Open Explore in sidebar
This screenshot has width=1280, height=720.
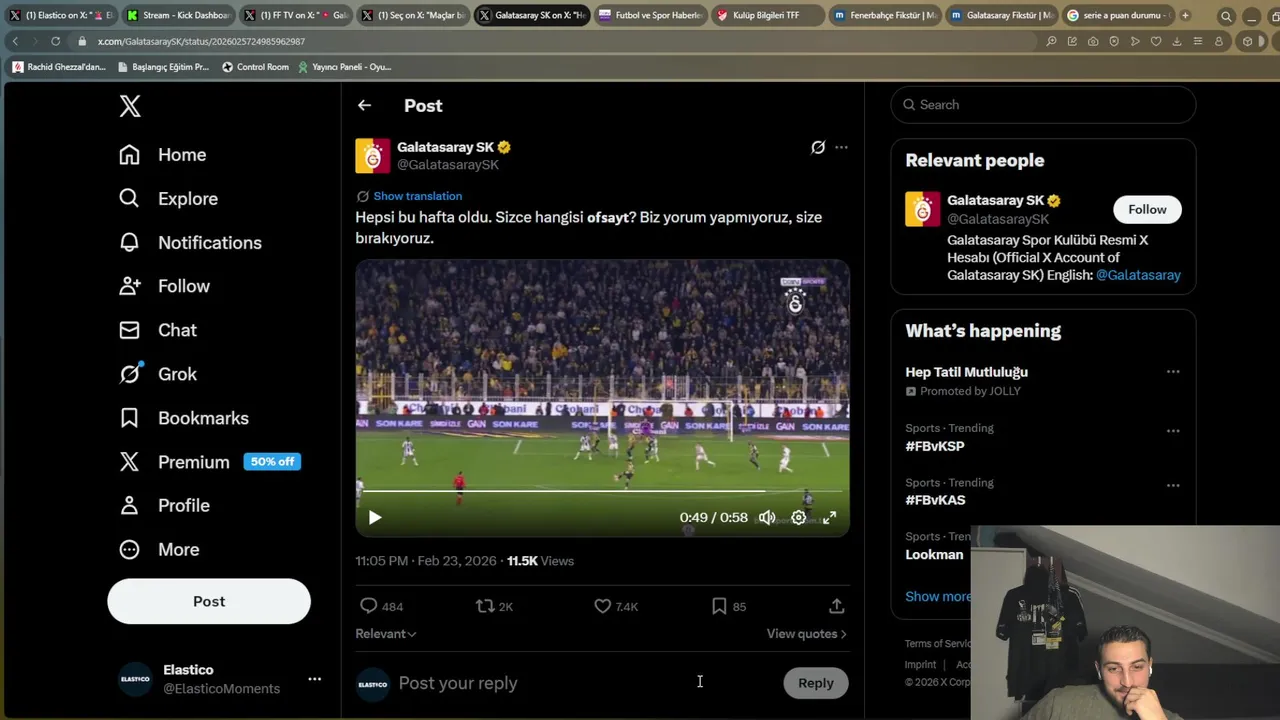tap(168, 199)
